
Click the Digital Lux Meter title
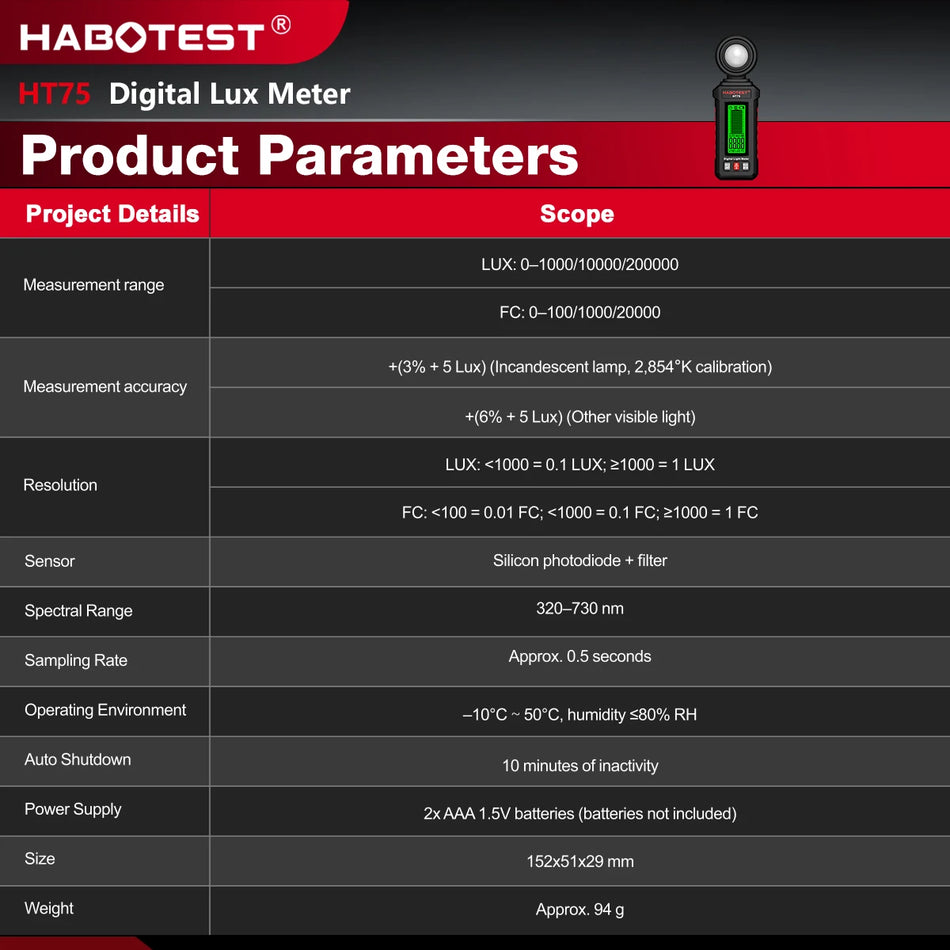(230, 94)
